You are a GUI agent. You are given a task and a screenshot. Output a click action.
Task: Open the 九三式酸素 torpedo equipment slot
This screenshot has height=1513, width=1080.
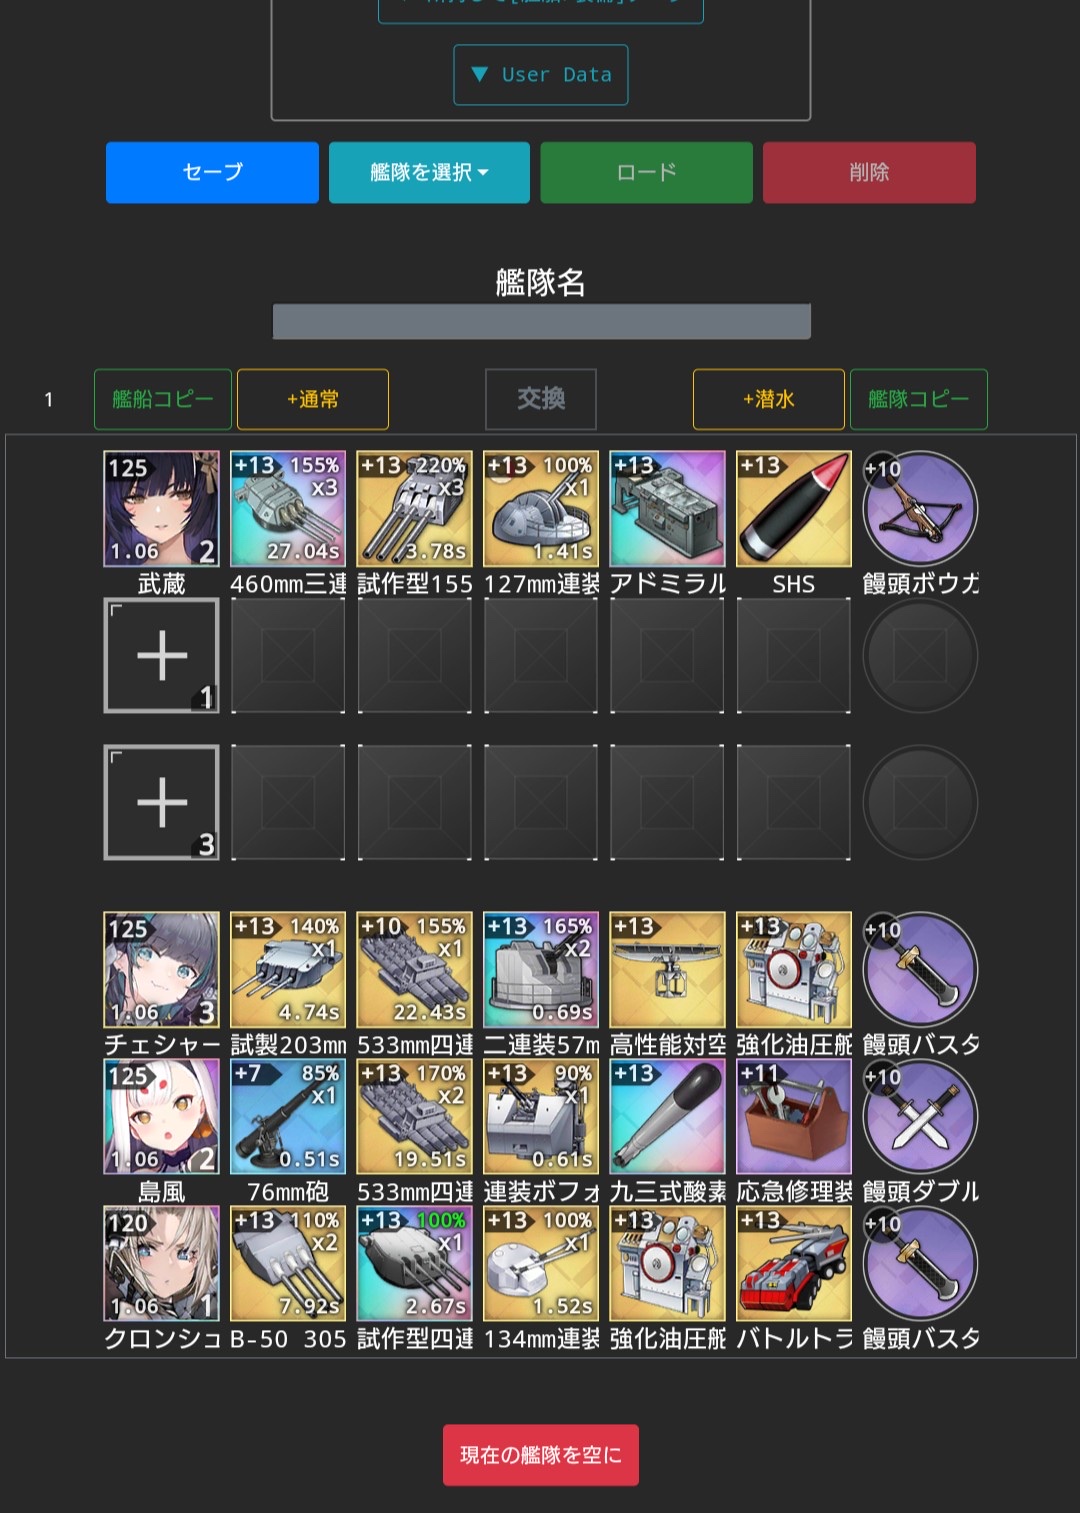point(667,1116)
